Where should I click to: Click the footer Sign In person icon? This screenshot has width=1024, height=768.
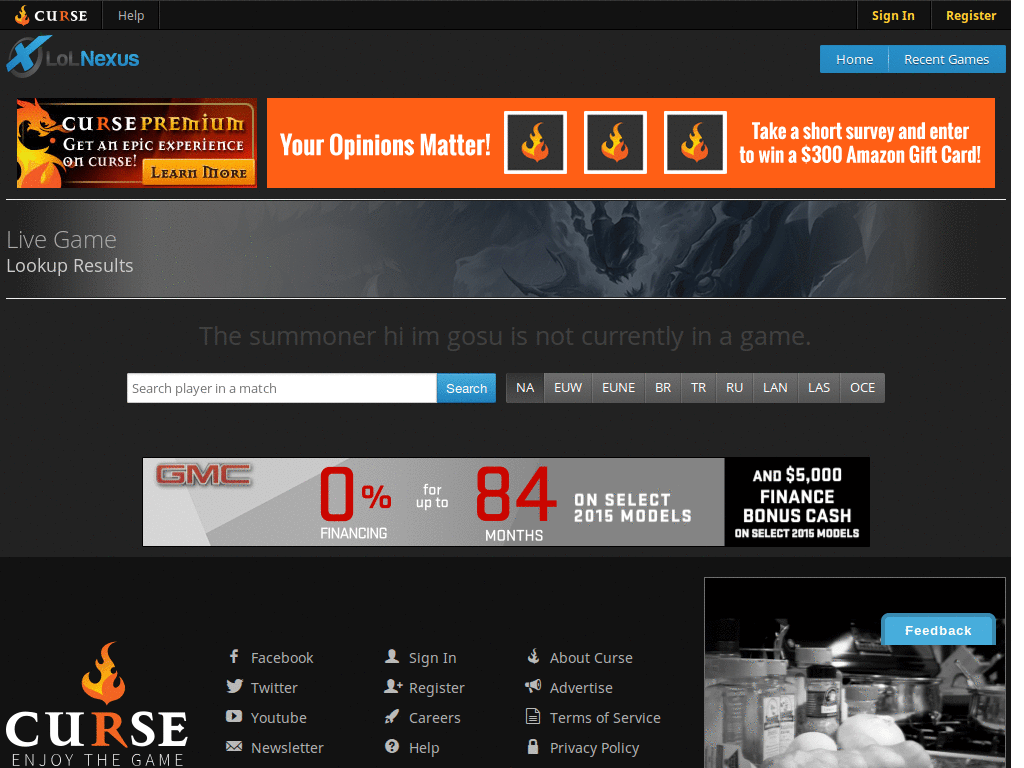392,656
